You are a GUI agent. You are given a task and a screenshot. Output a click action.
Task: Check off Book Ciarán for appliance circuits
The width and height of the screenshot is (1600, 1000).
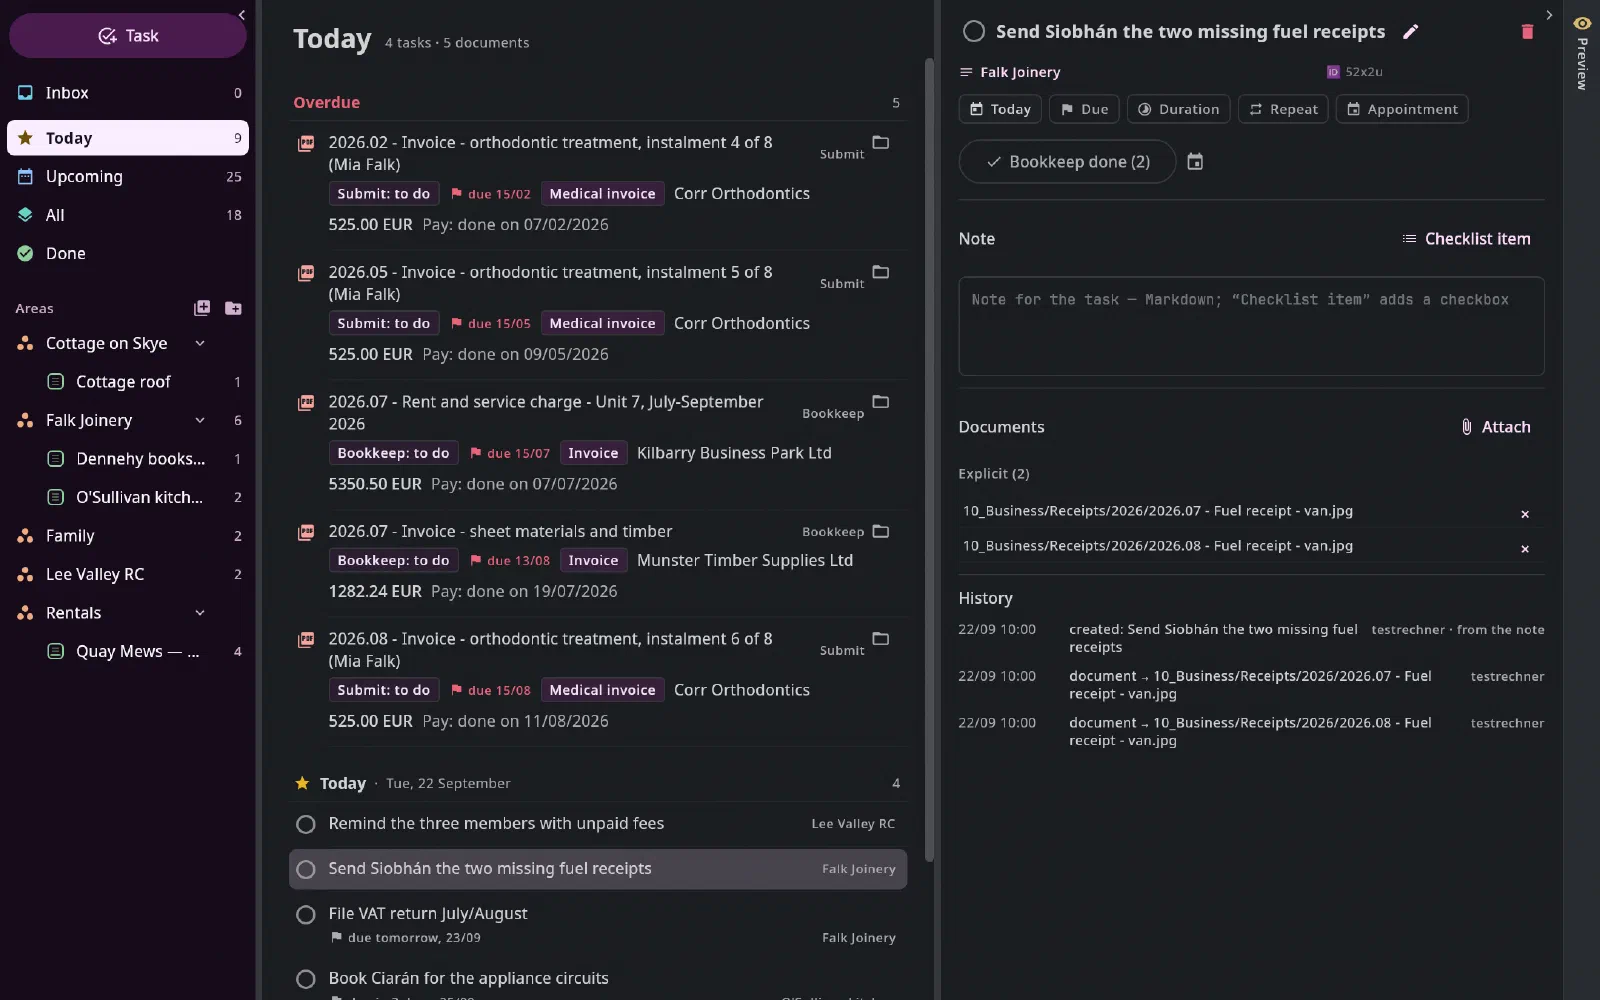point(306,980)
